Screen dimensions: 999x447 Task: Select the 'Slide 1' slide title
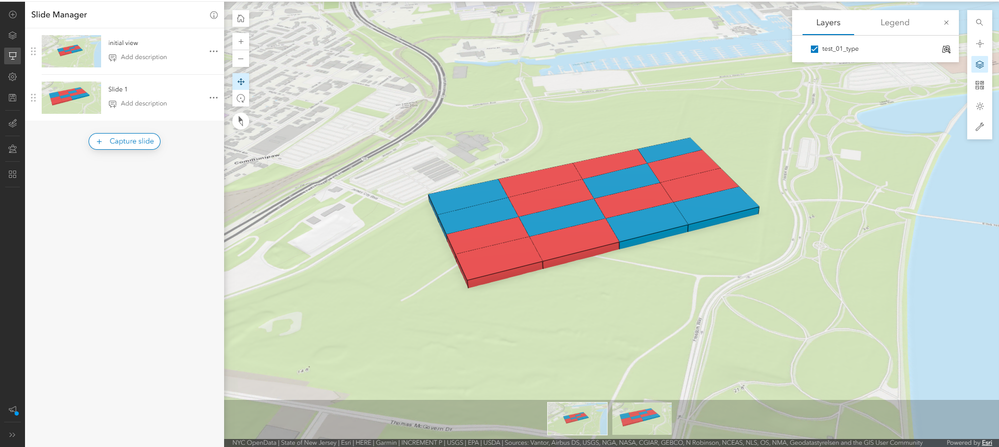118,89
